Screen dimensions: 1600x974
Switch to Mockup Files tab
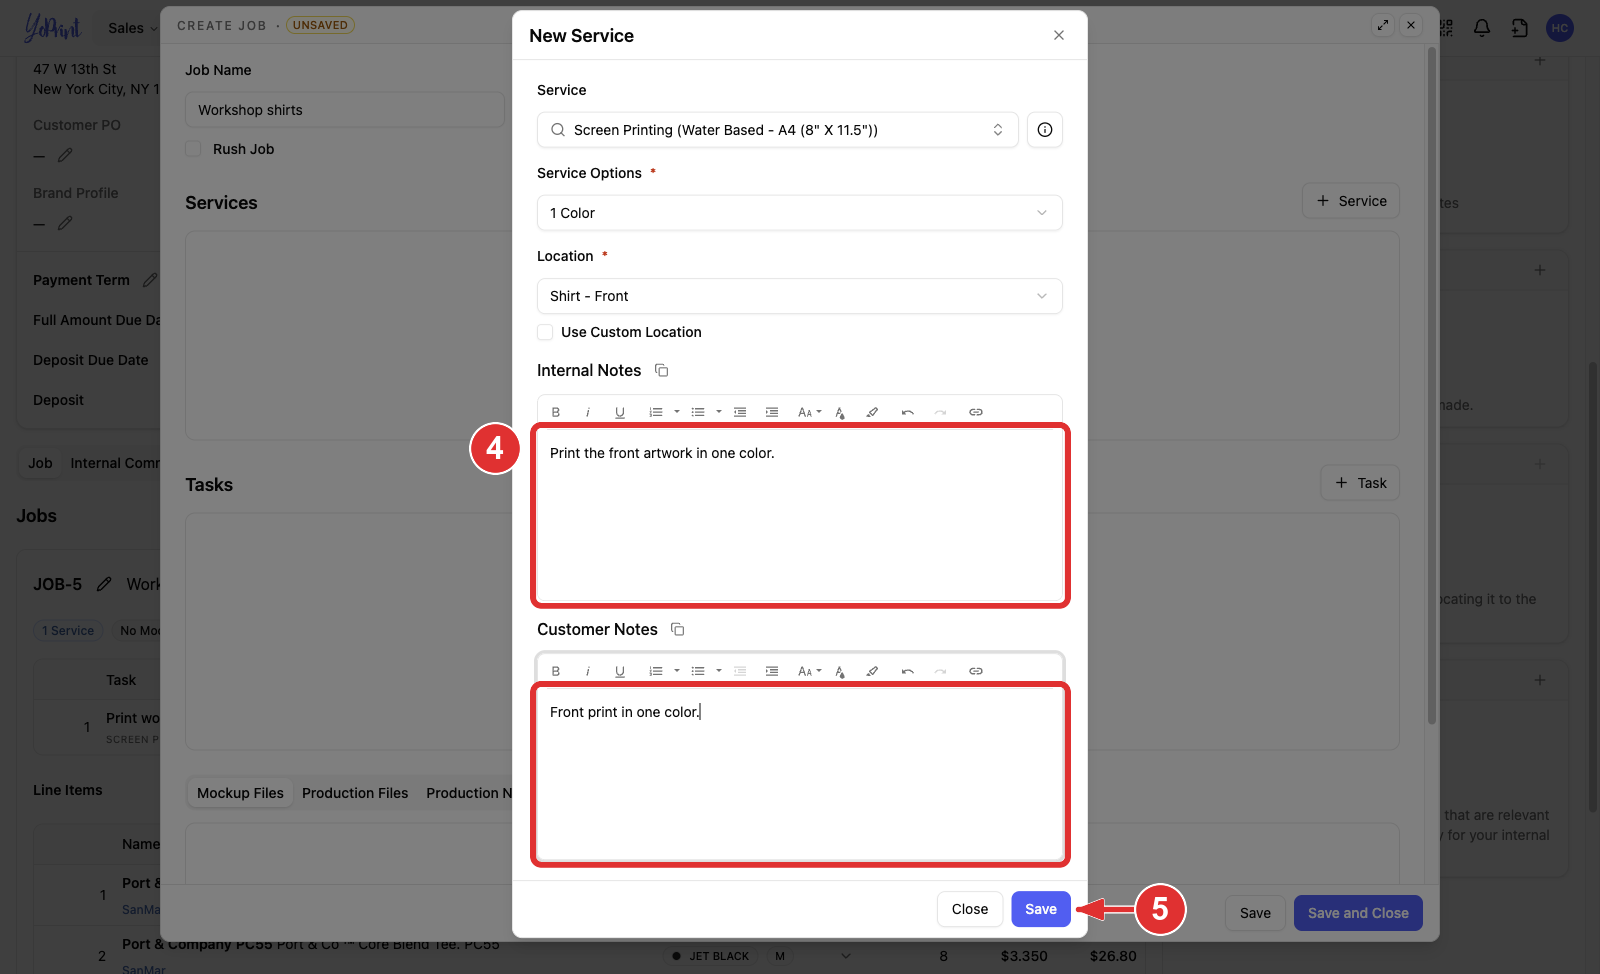(240, 793)
